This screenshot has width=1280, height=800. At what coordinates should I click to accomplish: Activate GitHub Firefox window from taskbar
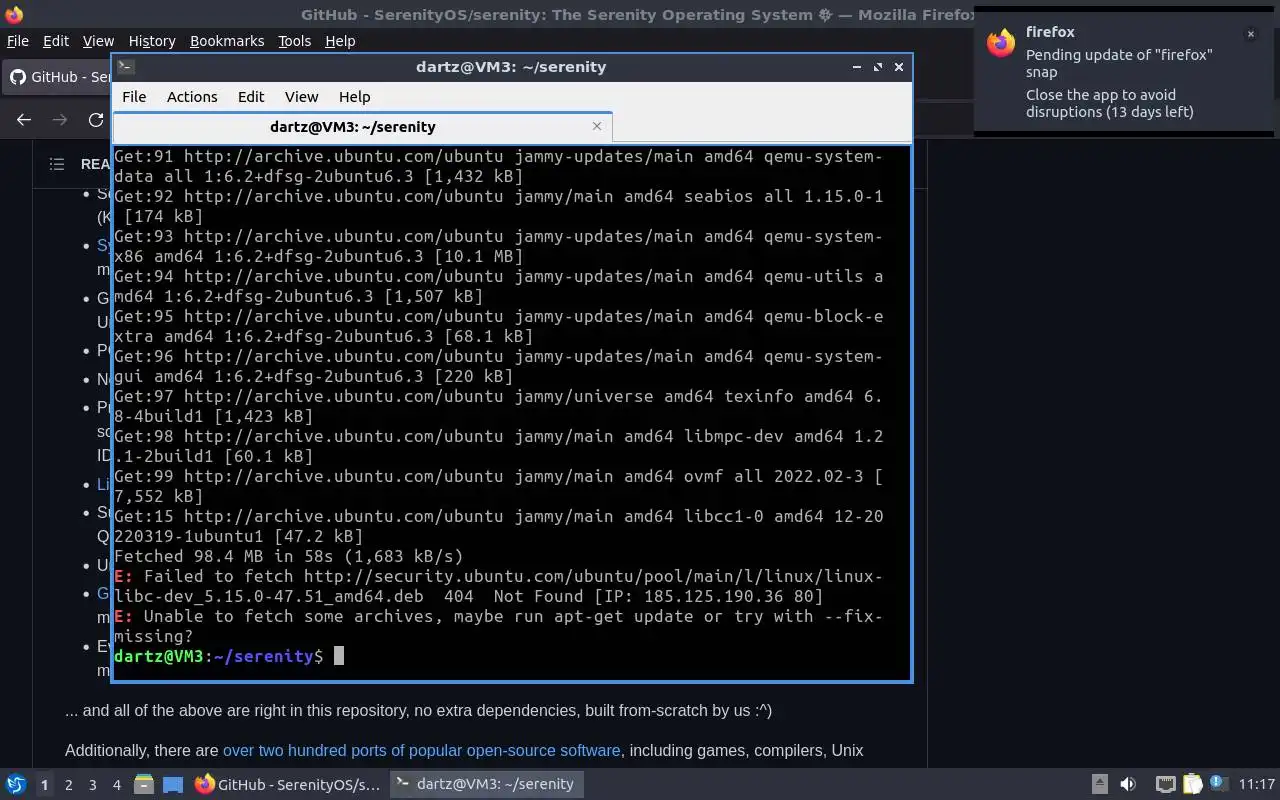[x=288, y=784]
